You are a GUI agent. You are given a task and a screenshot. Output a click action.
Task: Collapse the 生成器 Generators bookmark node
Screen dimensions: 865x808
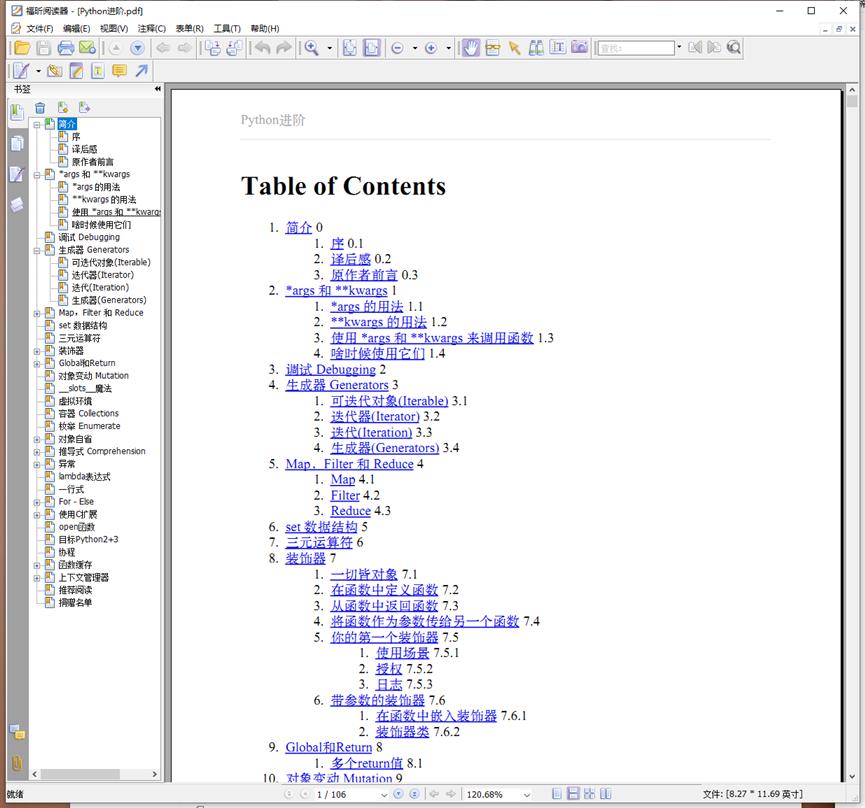(x=37, y=250)
